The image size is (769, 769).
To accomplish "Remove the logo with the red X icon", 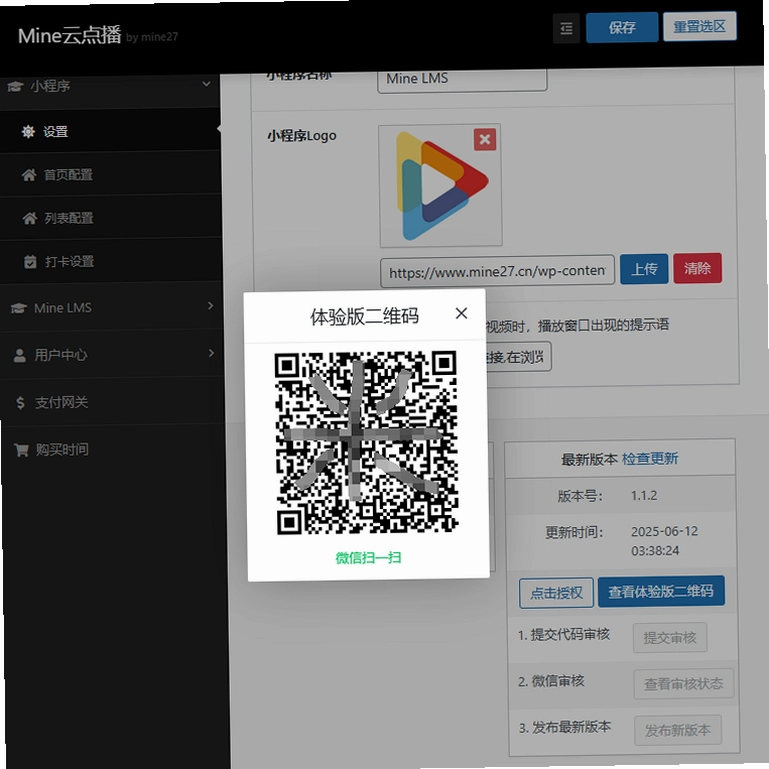I will [485, 139].
